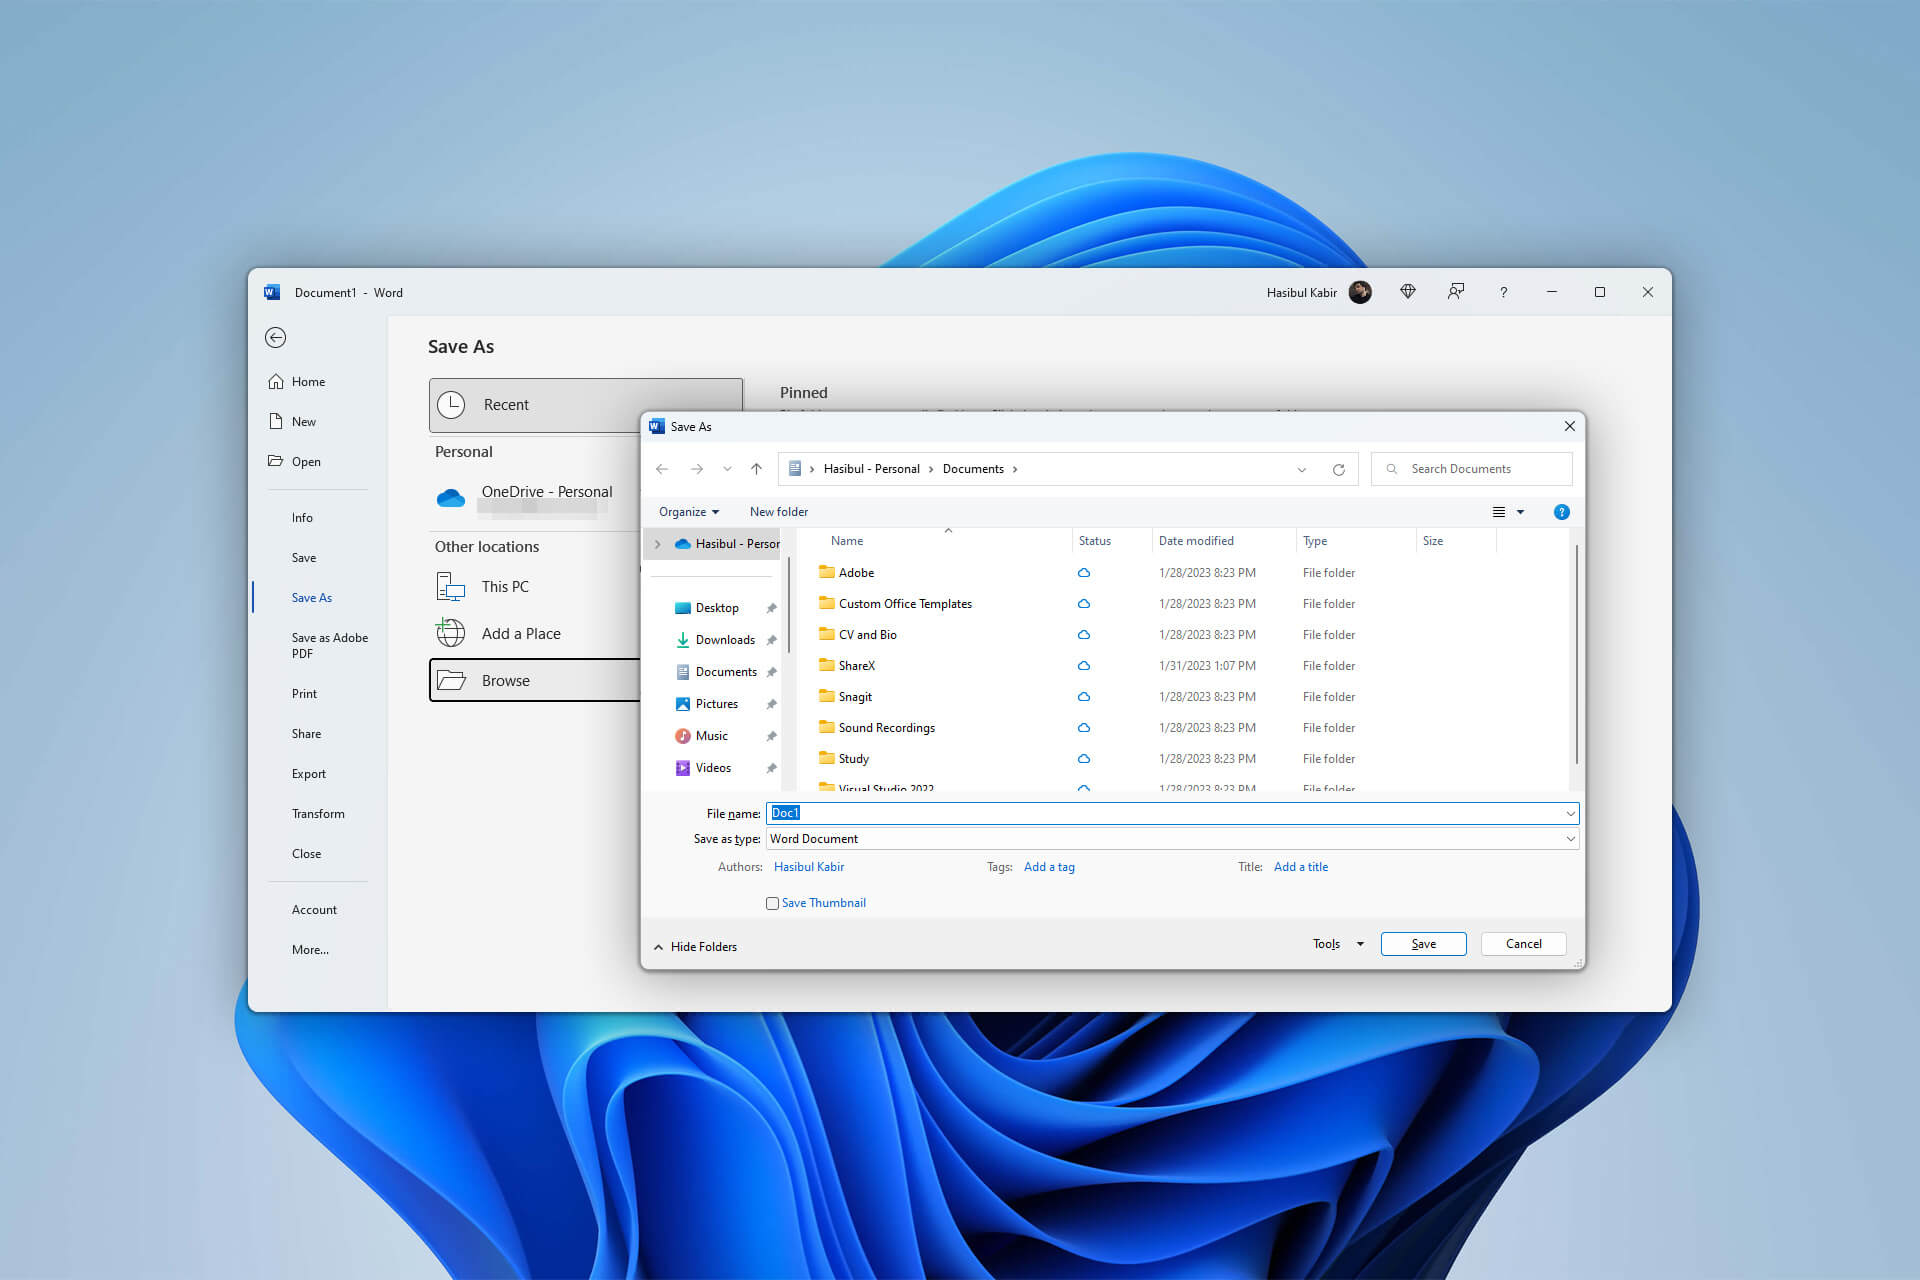This screenshot has width=1920, height=1280.
Task: Click the back arrow circle in Word backstage
Action: click(x=276, y=338)
